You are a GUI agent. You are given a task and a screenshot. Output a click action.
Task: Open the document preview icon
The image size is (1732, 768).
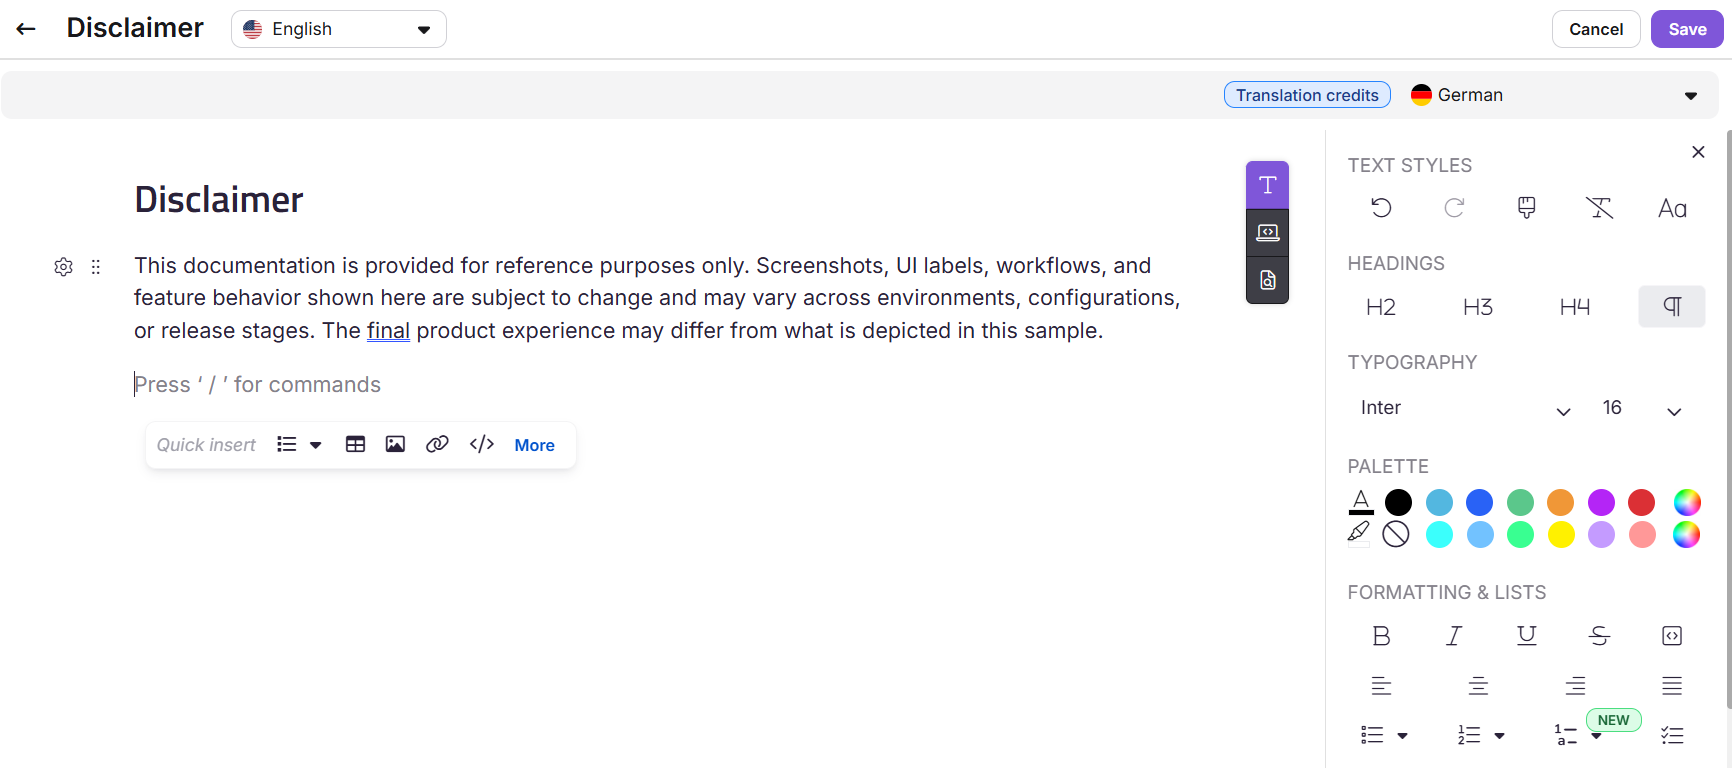[1267, 279]
